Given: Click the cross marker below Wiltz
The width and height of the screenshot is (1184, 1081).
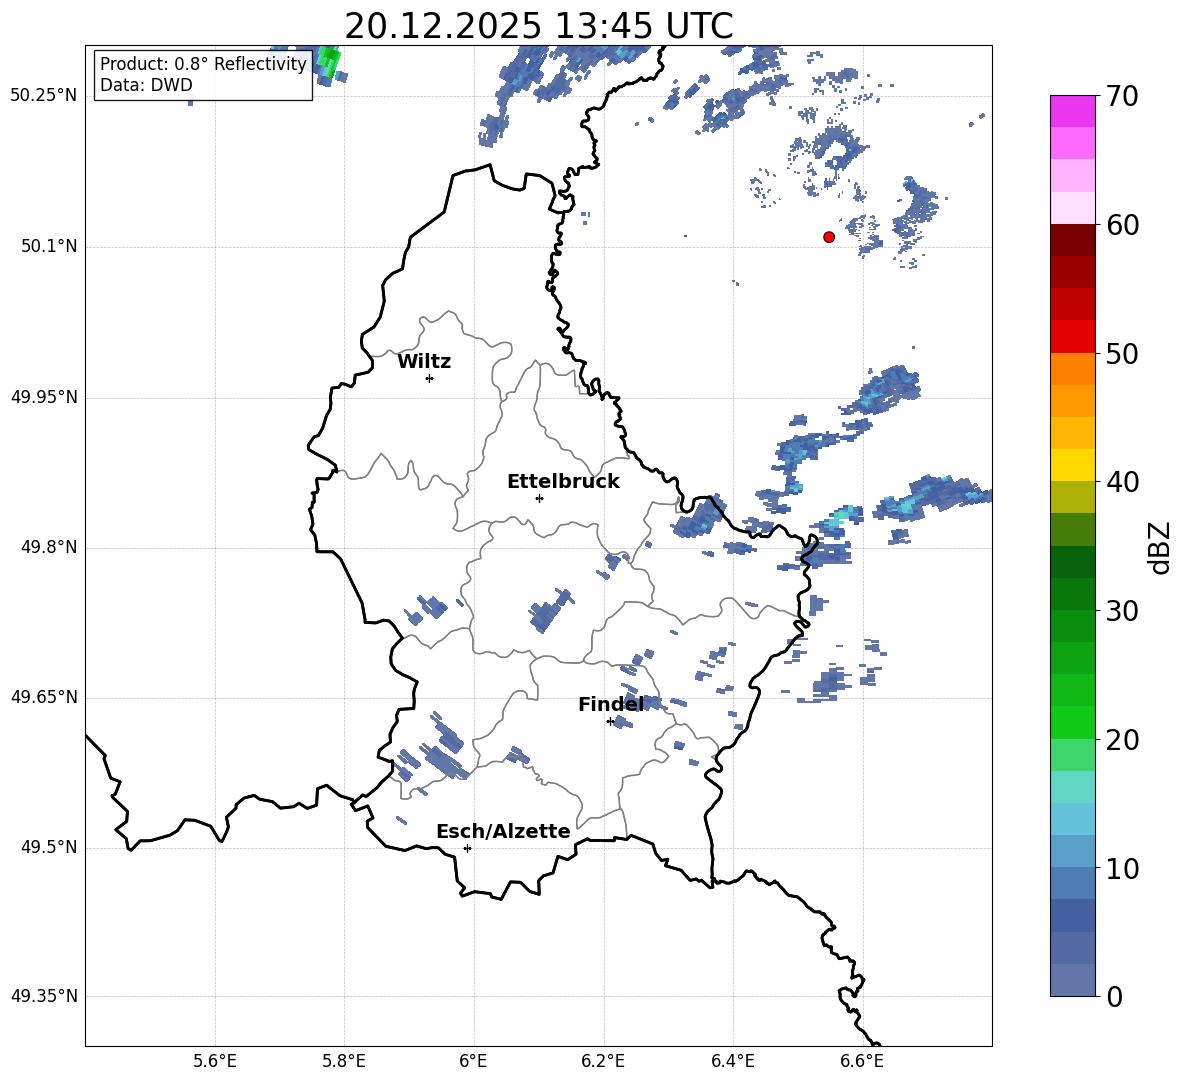Looking at the screenshot, I should click(430, 378).
